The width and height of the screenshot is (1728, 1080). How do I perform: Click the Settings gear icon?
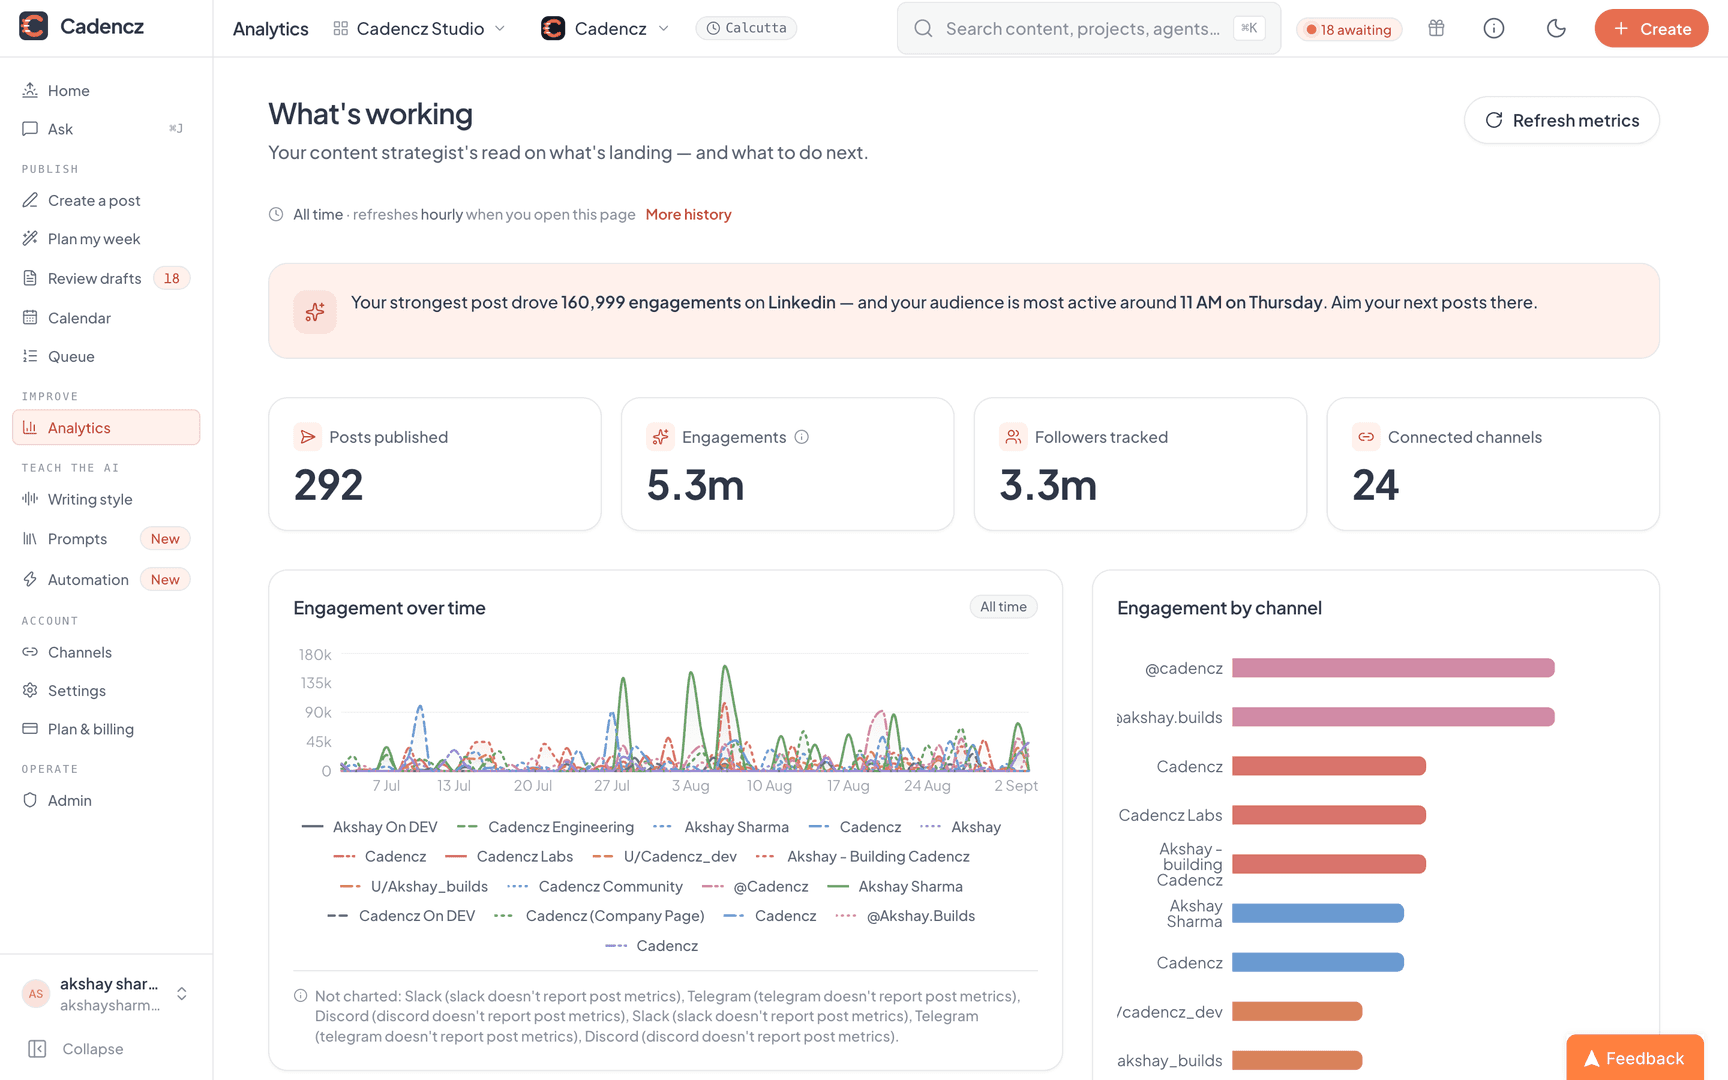coord(30,690)
